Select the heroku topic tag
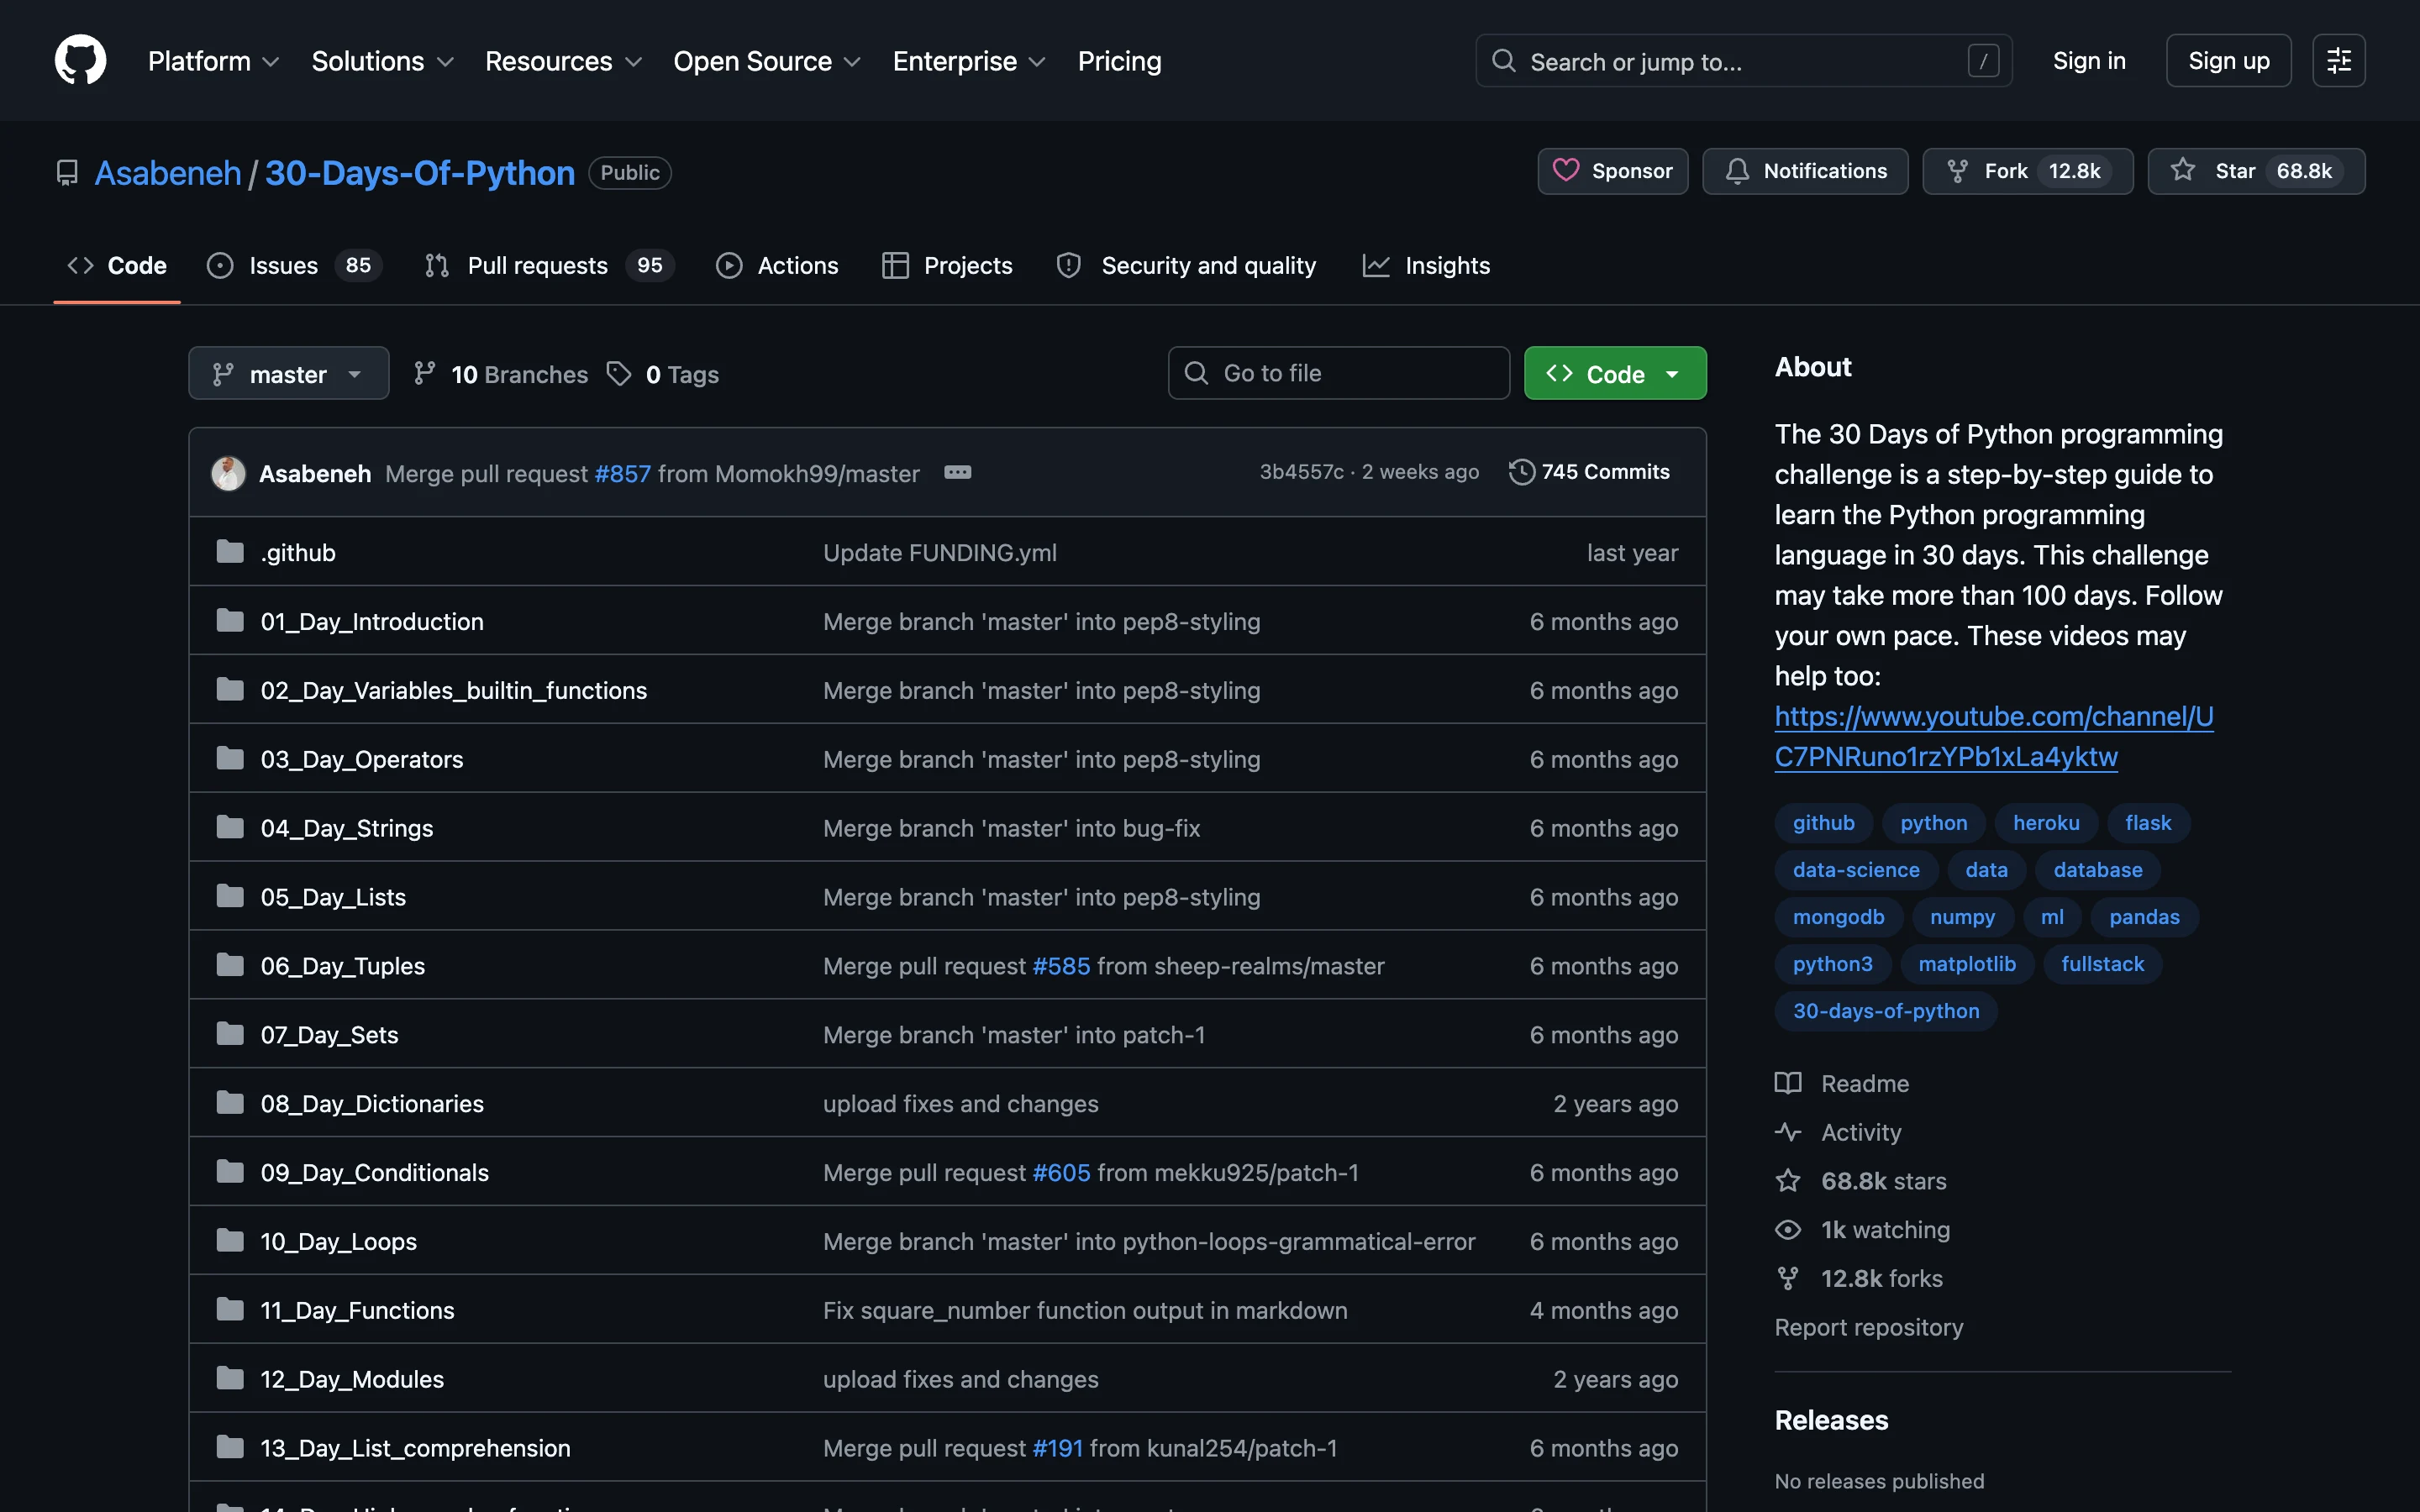 (2046, 823)
